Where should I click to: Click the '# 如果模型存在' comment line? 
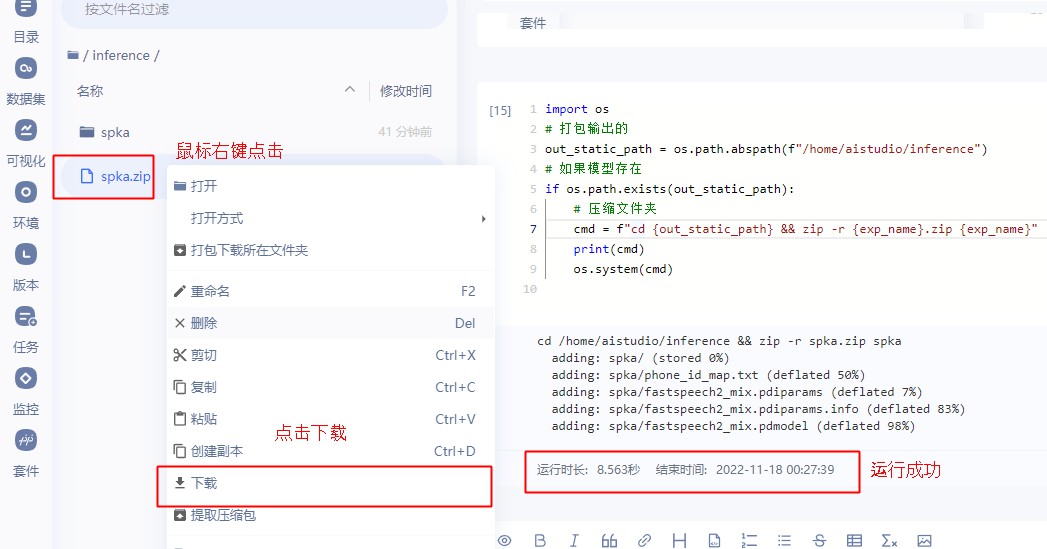(x=593, y=169)
